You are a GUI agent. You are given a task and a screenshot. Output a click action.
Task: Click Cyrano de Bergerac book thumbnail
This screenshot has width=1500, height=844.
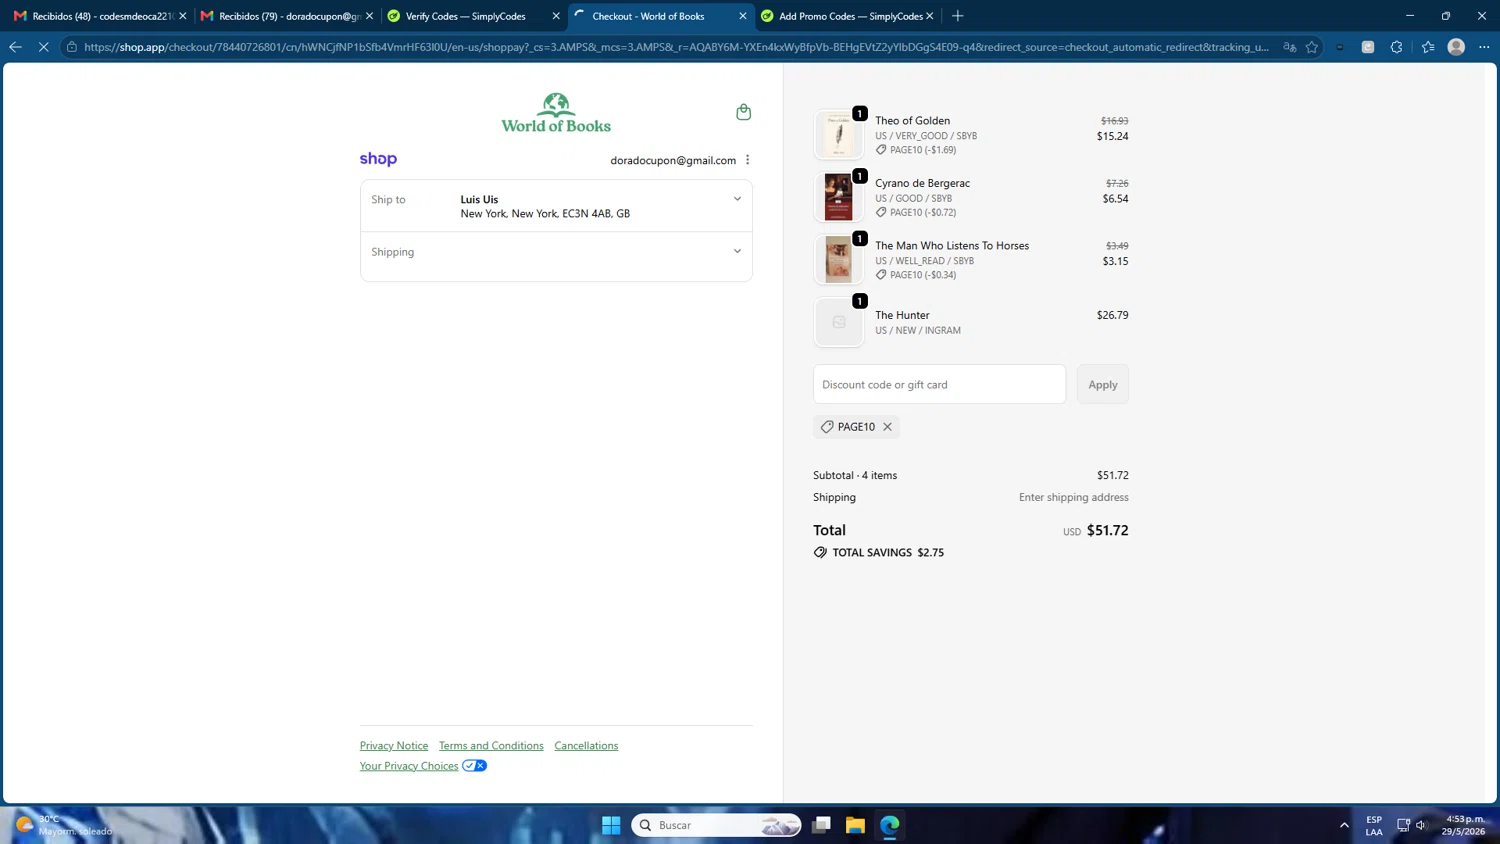839,197
